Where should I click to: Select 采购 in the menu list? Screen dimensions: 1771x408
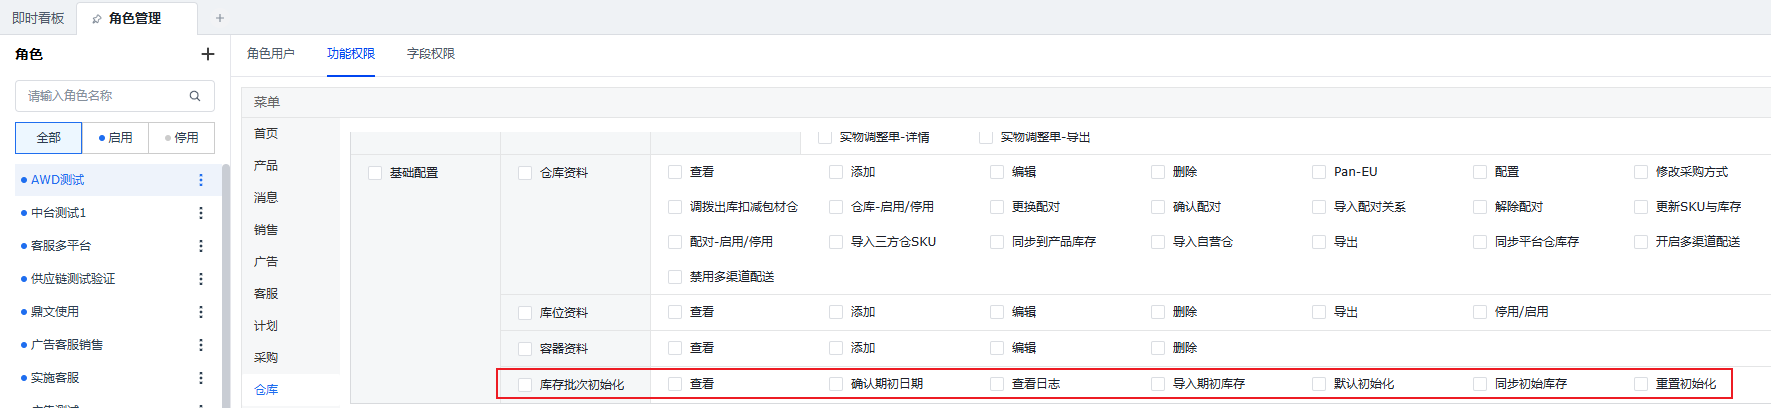tap(266, 358)
